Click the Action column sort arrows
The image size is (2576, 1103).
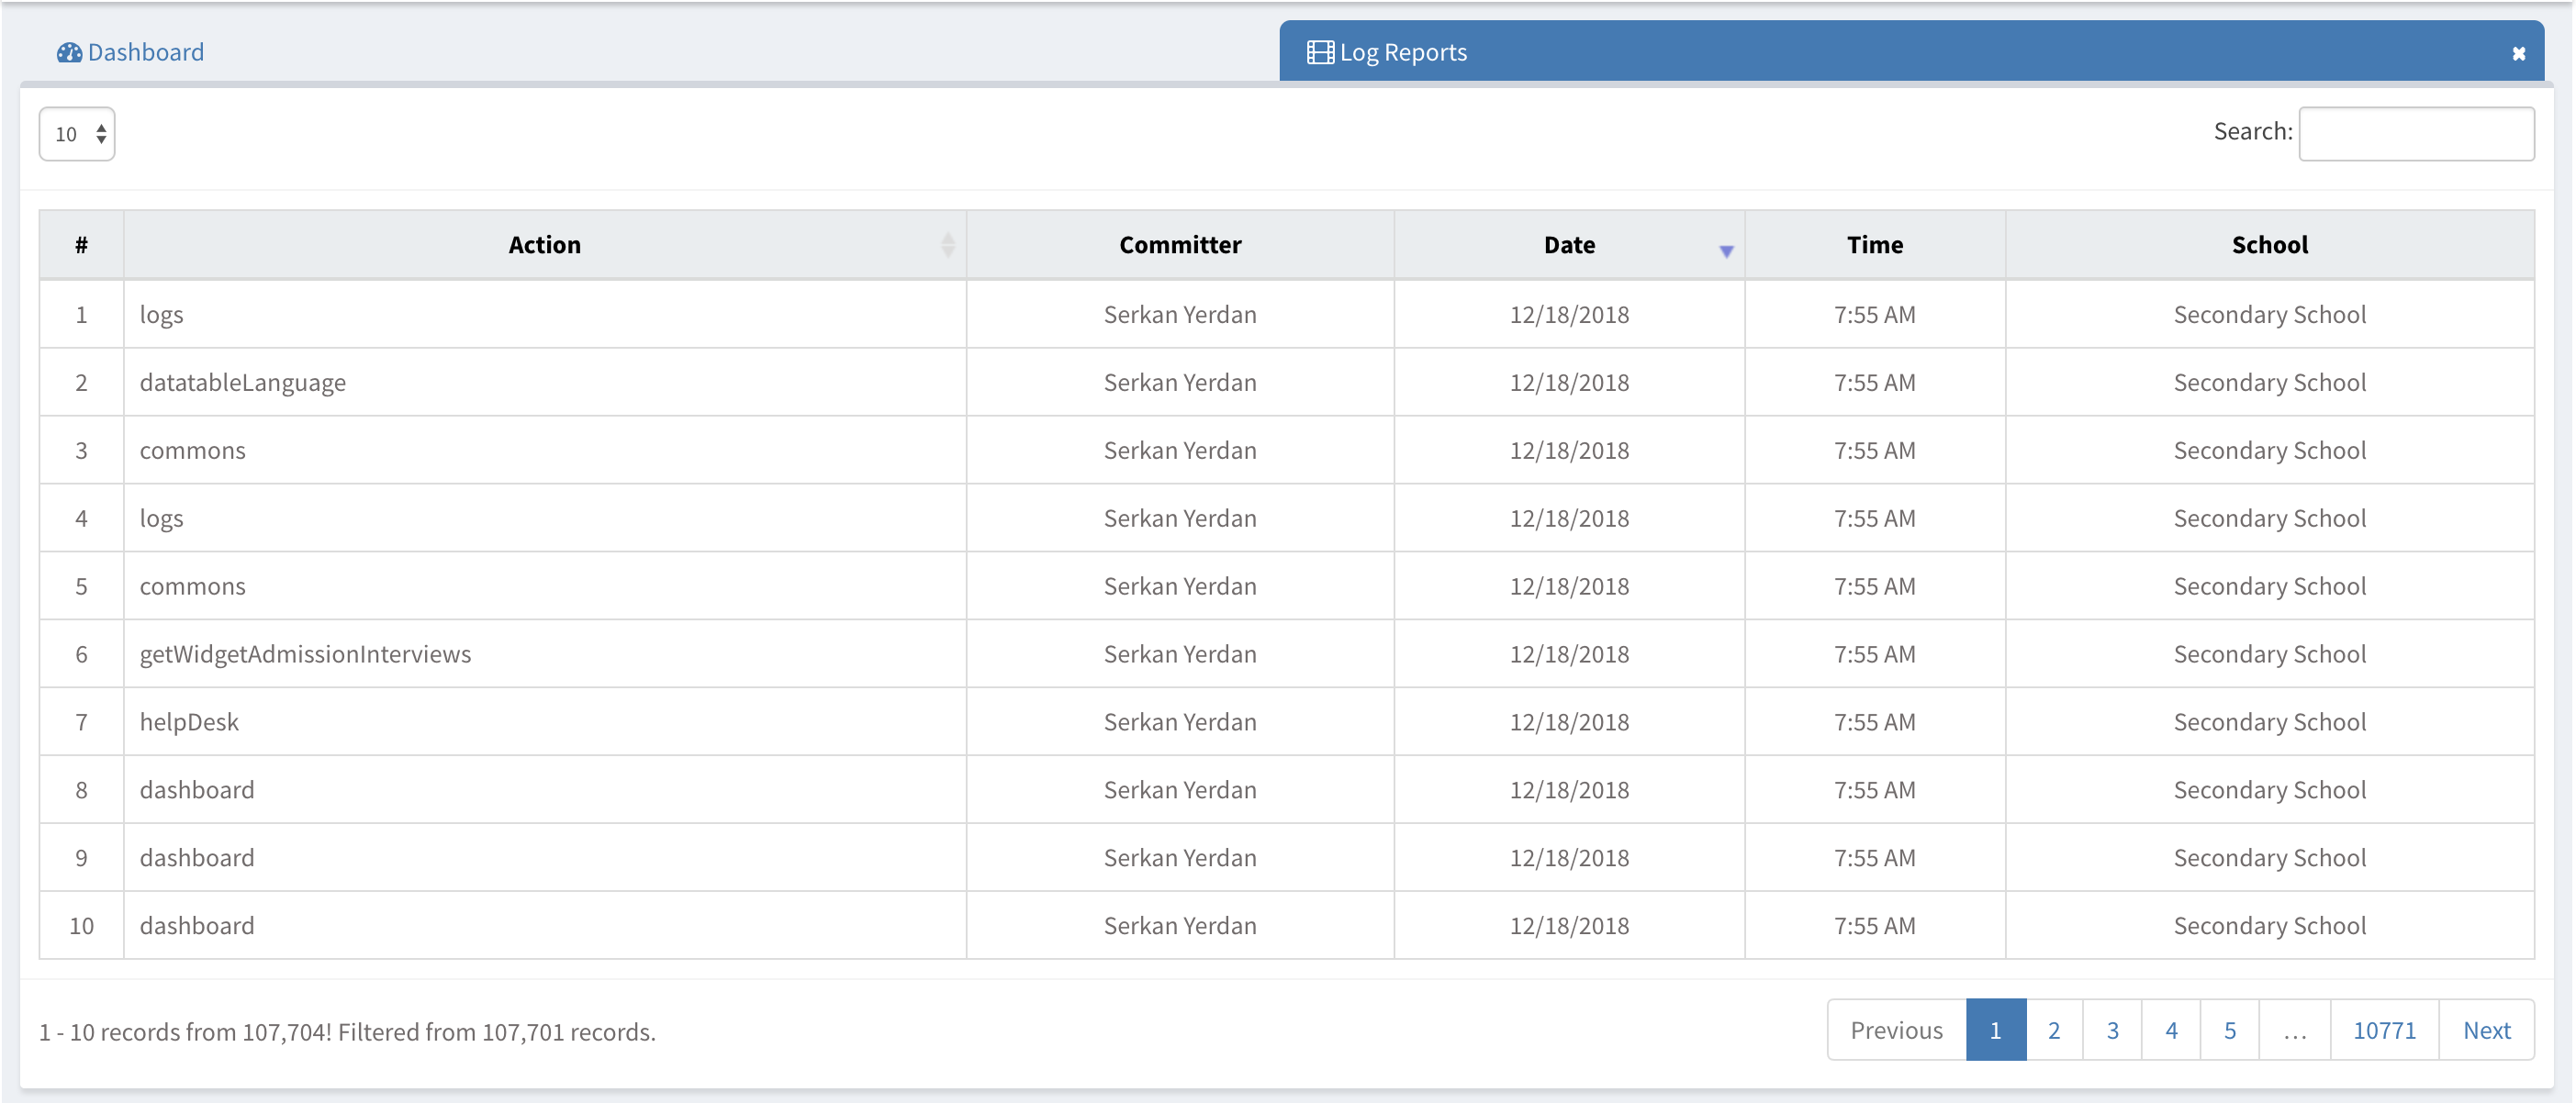coord(947,245)
